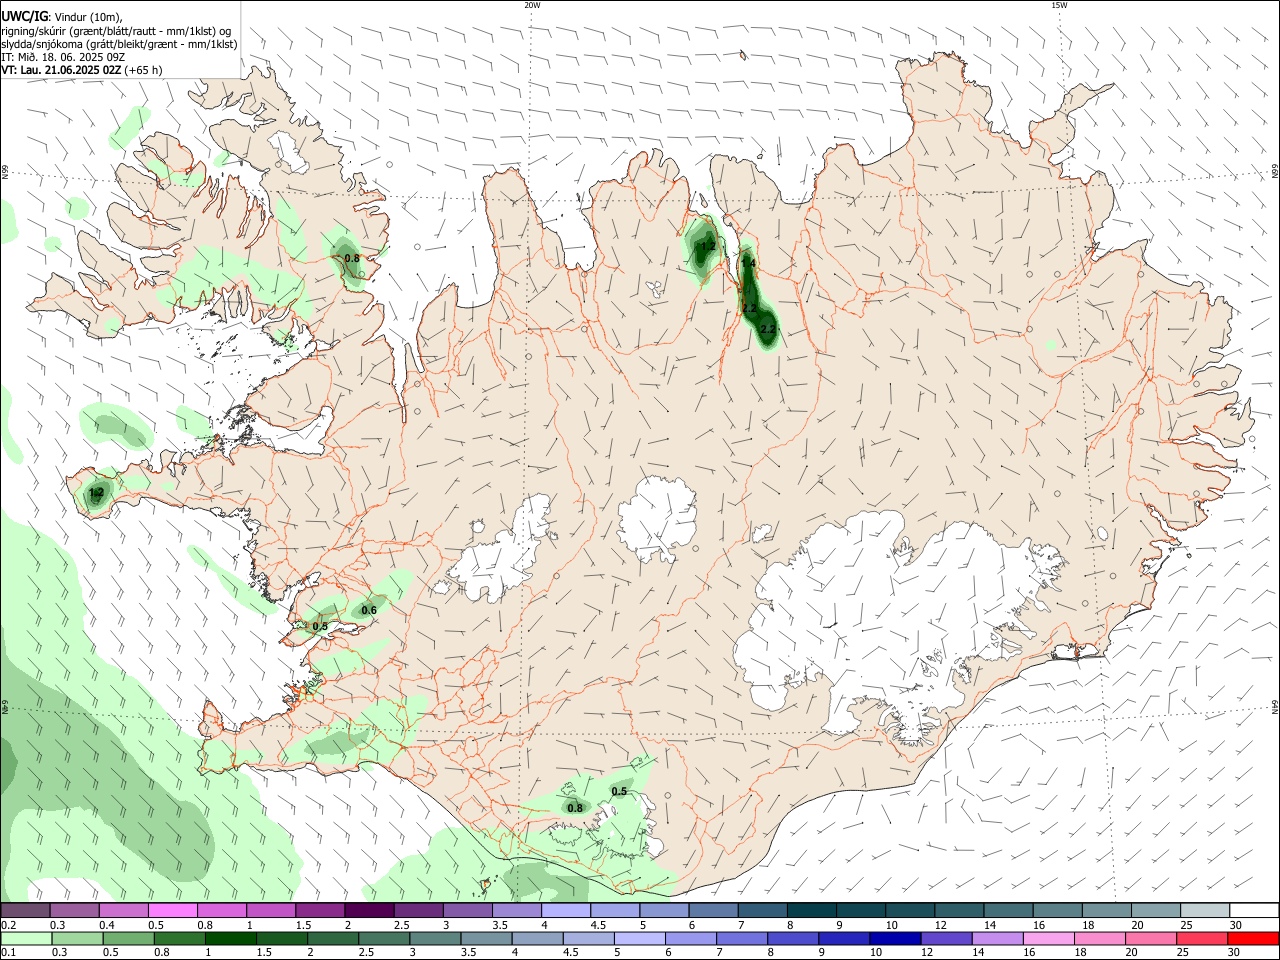Click the round Hofsjökull glacier in central Iceland
This screenshot has height=960, width=1280.
[657, 518]
